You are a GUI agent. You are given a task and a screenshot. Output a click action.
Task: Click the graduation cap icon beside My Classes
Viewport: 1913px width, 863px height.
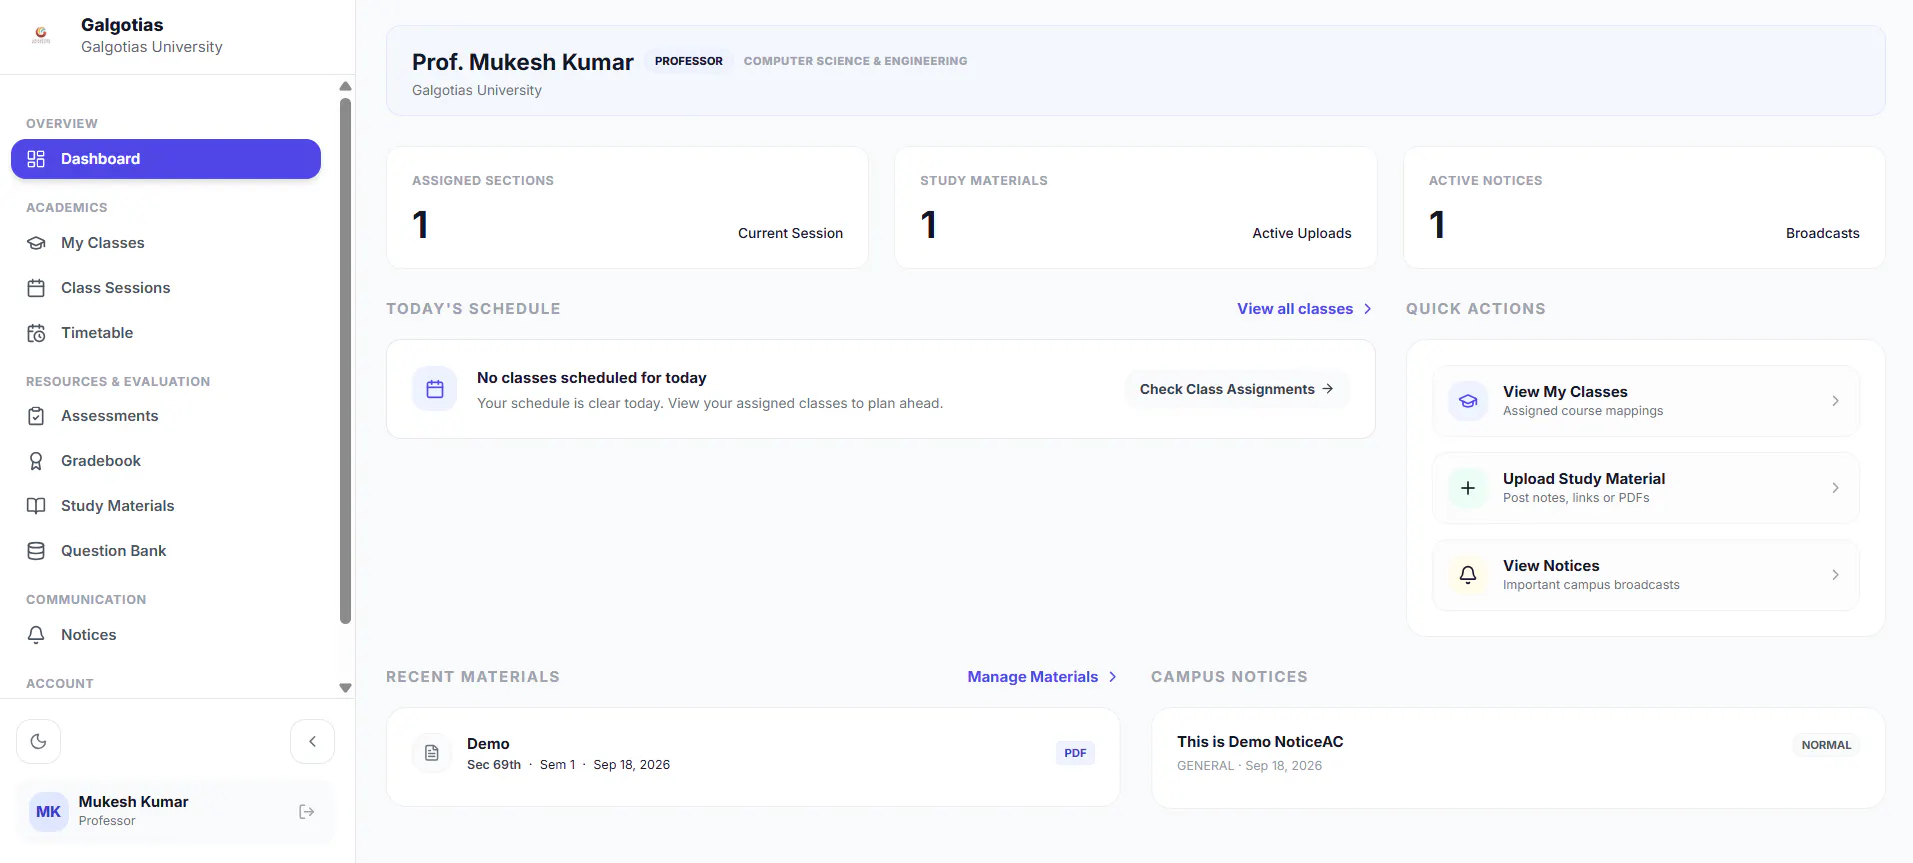click(36, 243)
